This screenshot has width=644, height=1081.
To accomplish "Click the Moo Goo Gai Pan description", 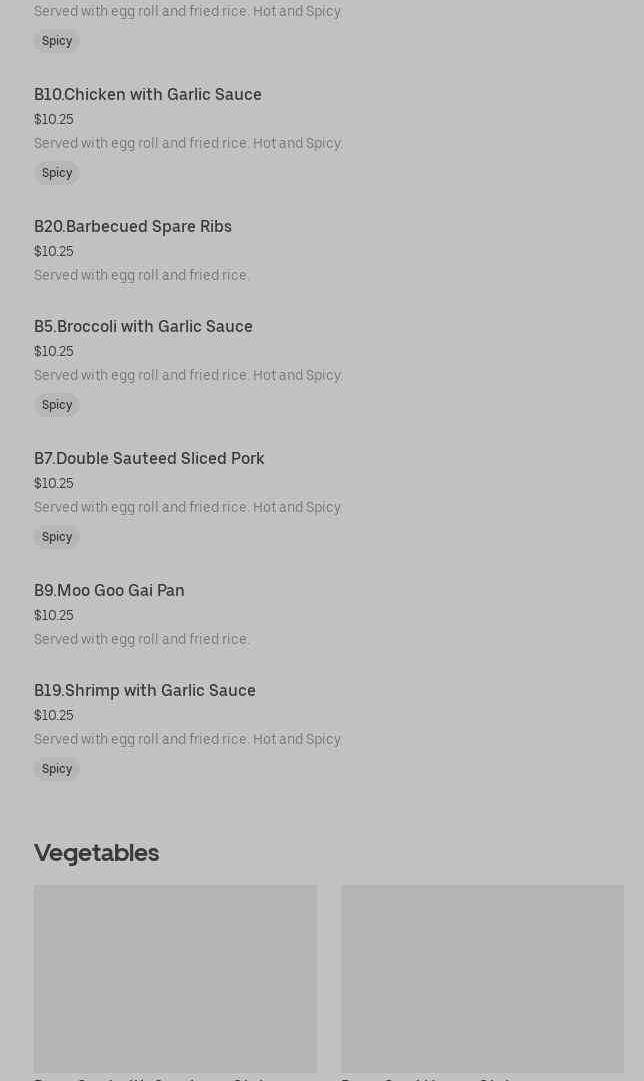I will [142, 639].
